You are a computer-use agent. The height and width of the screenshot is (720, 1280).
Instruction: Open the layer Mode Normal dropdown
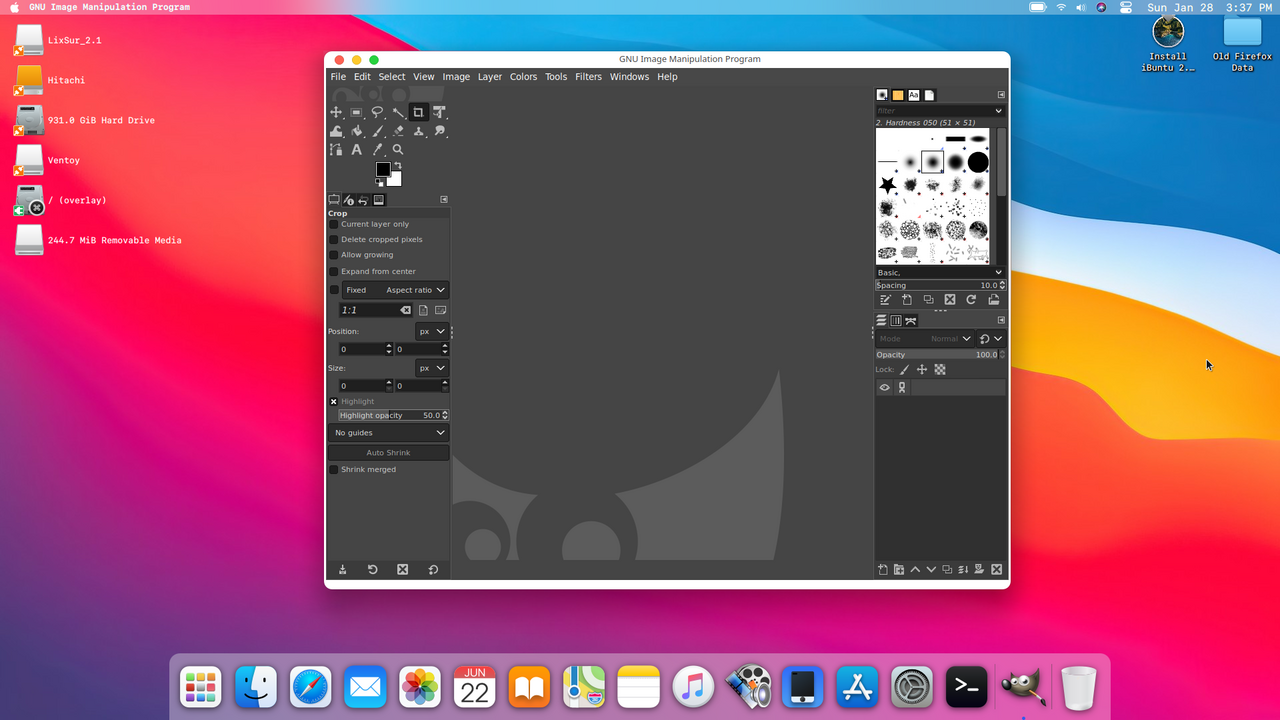click(925, 339)
